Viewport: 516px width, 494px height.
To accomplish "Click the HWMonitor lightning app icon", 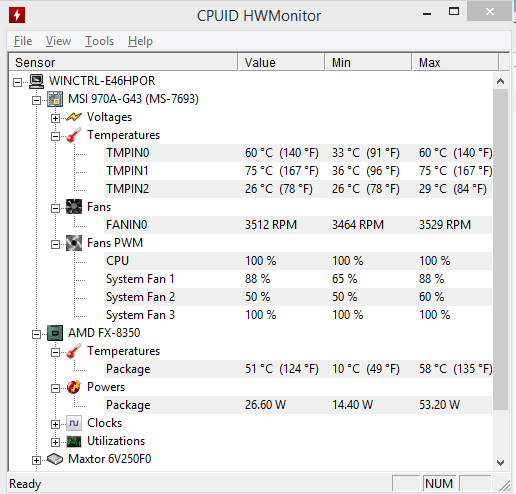I will coord(17,15).
